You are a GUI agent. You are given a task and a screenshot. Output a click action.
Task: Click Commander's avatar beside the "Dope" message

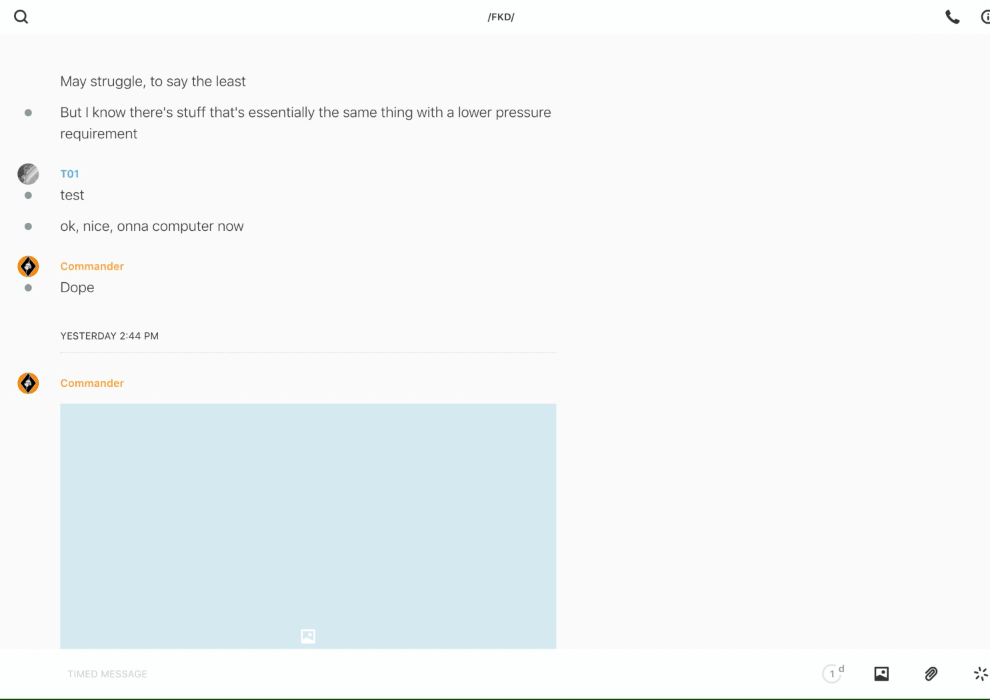(28, 266)
